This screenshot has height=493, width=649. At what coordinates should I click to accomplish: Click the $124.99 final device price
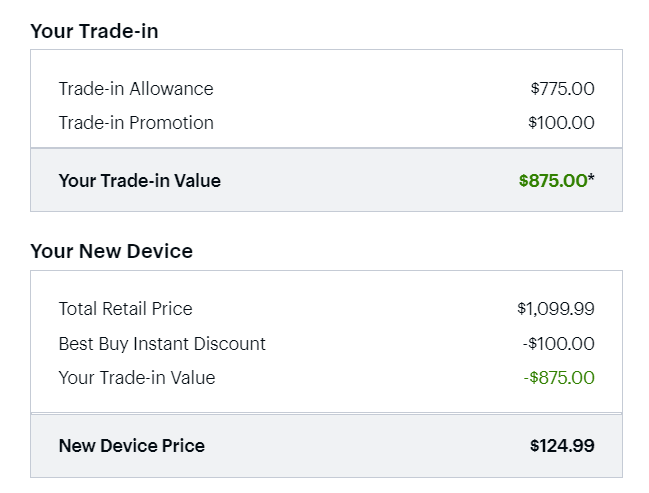[x=562, y=446]
